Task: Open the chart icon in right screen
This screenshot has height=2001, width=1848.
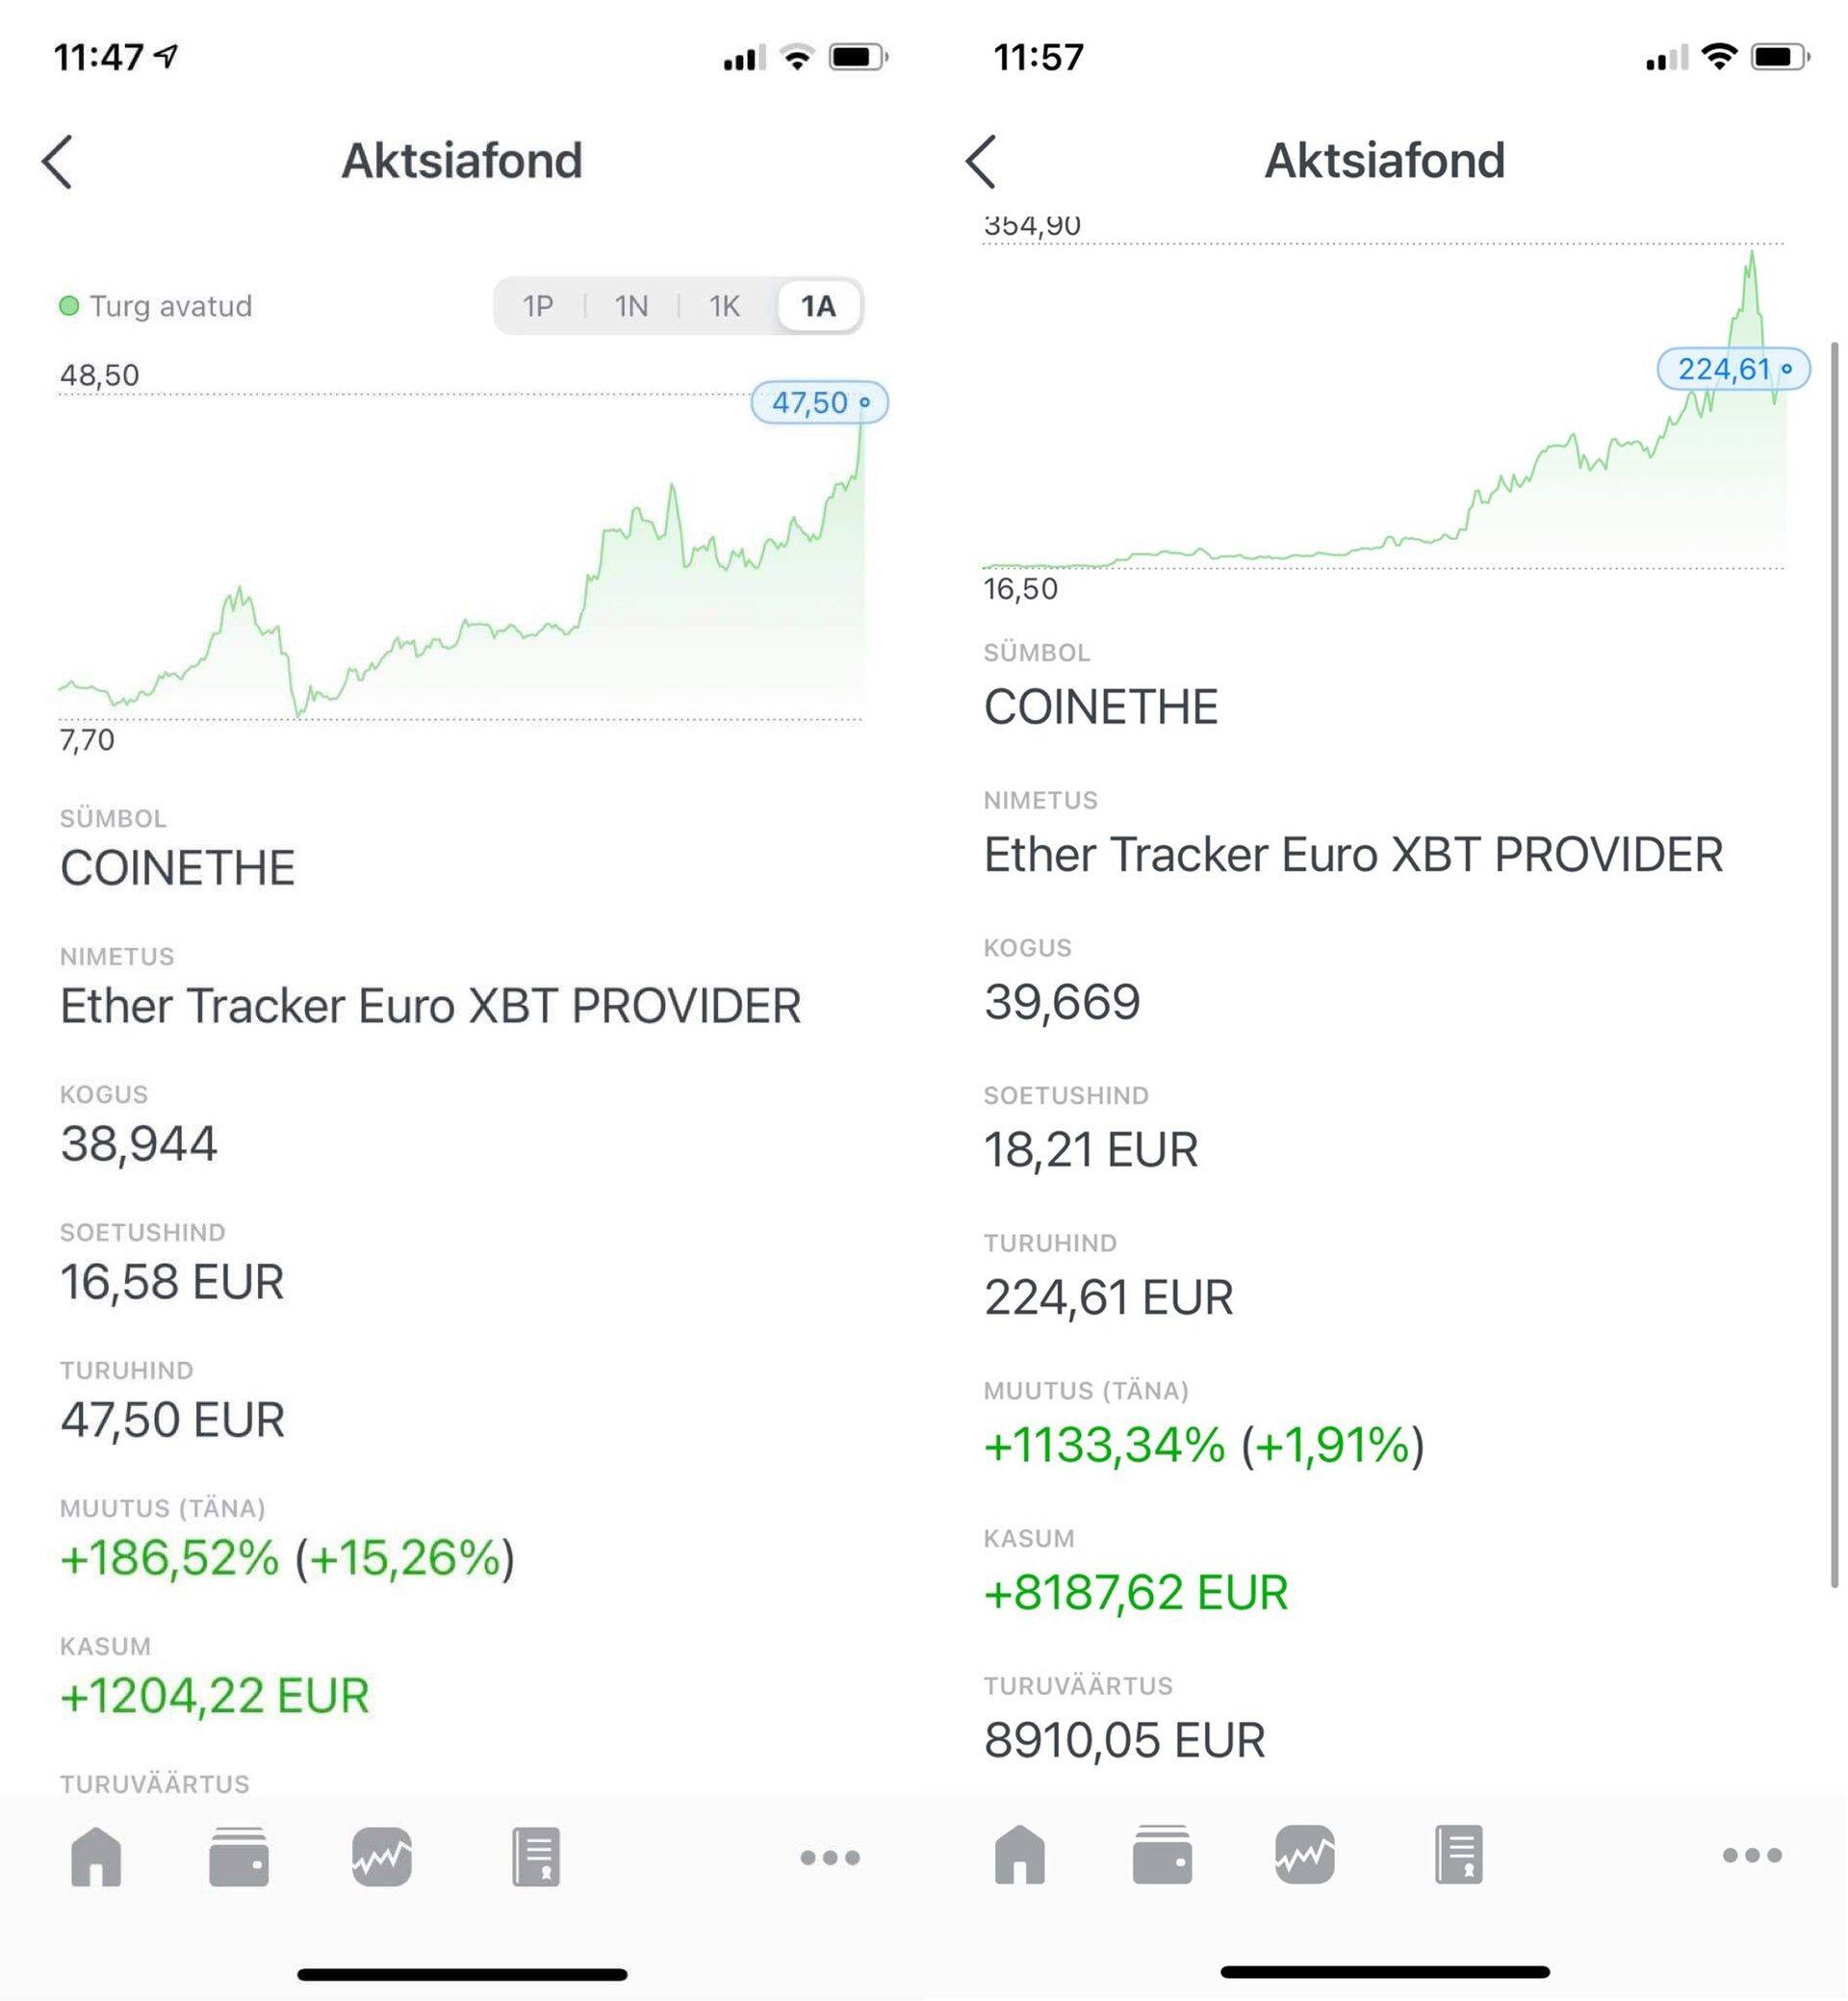Action: tap(1305, 1855)
